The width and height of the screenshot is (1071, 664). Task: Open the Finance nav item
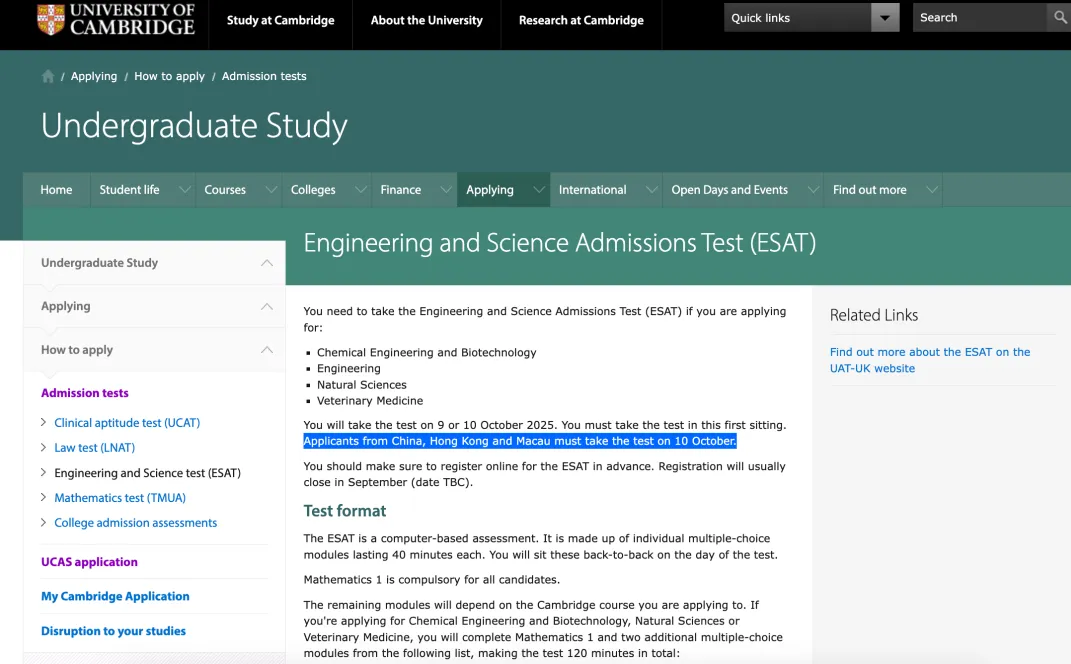coord(400,190)
